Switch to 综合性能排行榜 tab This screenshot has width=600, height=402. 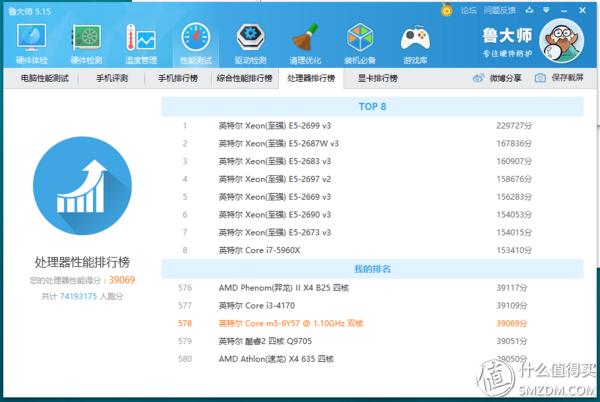244,78
